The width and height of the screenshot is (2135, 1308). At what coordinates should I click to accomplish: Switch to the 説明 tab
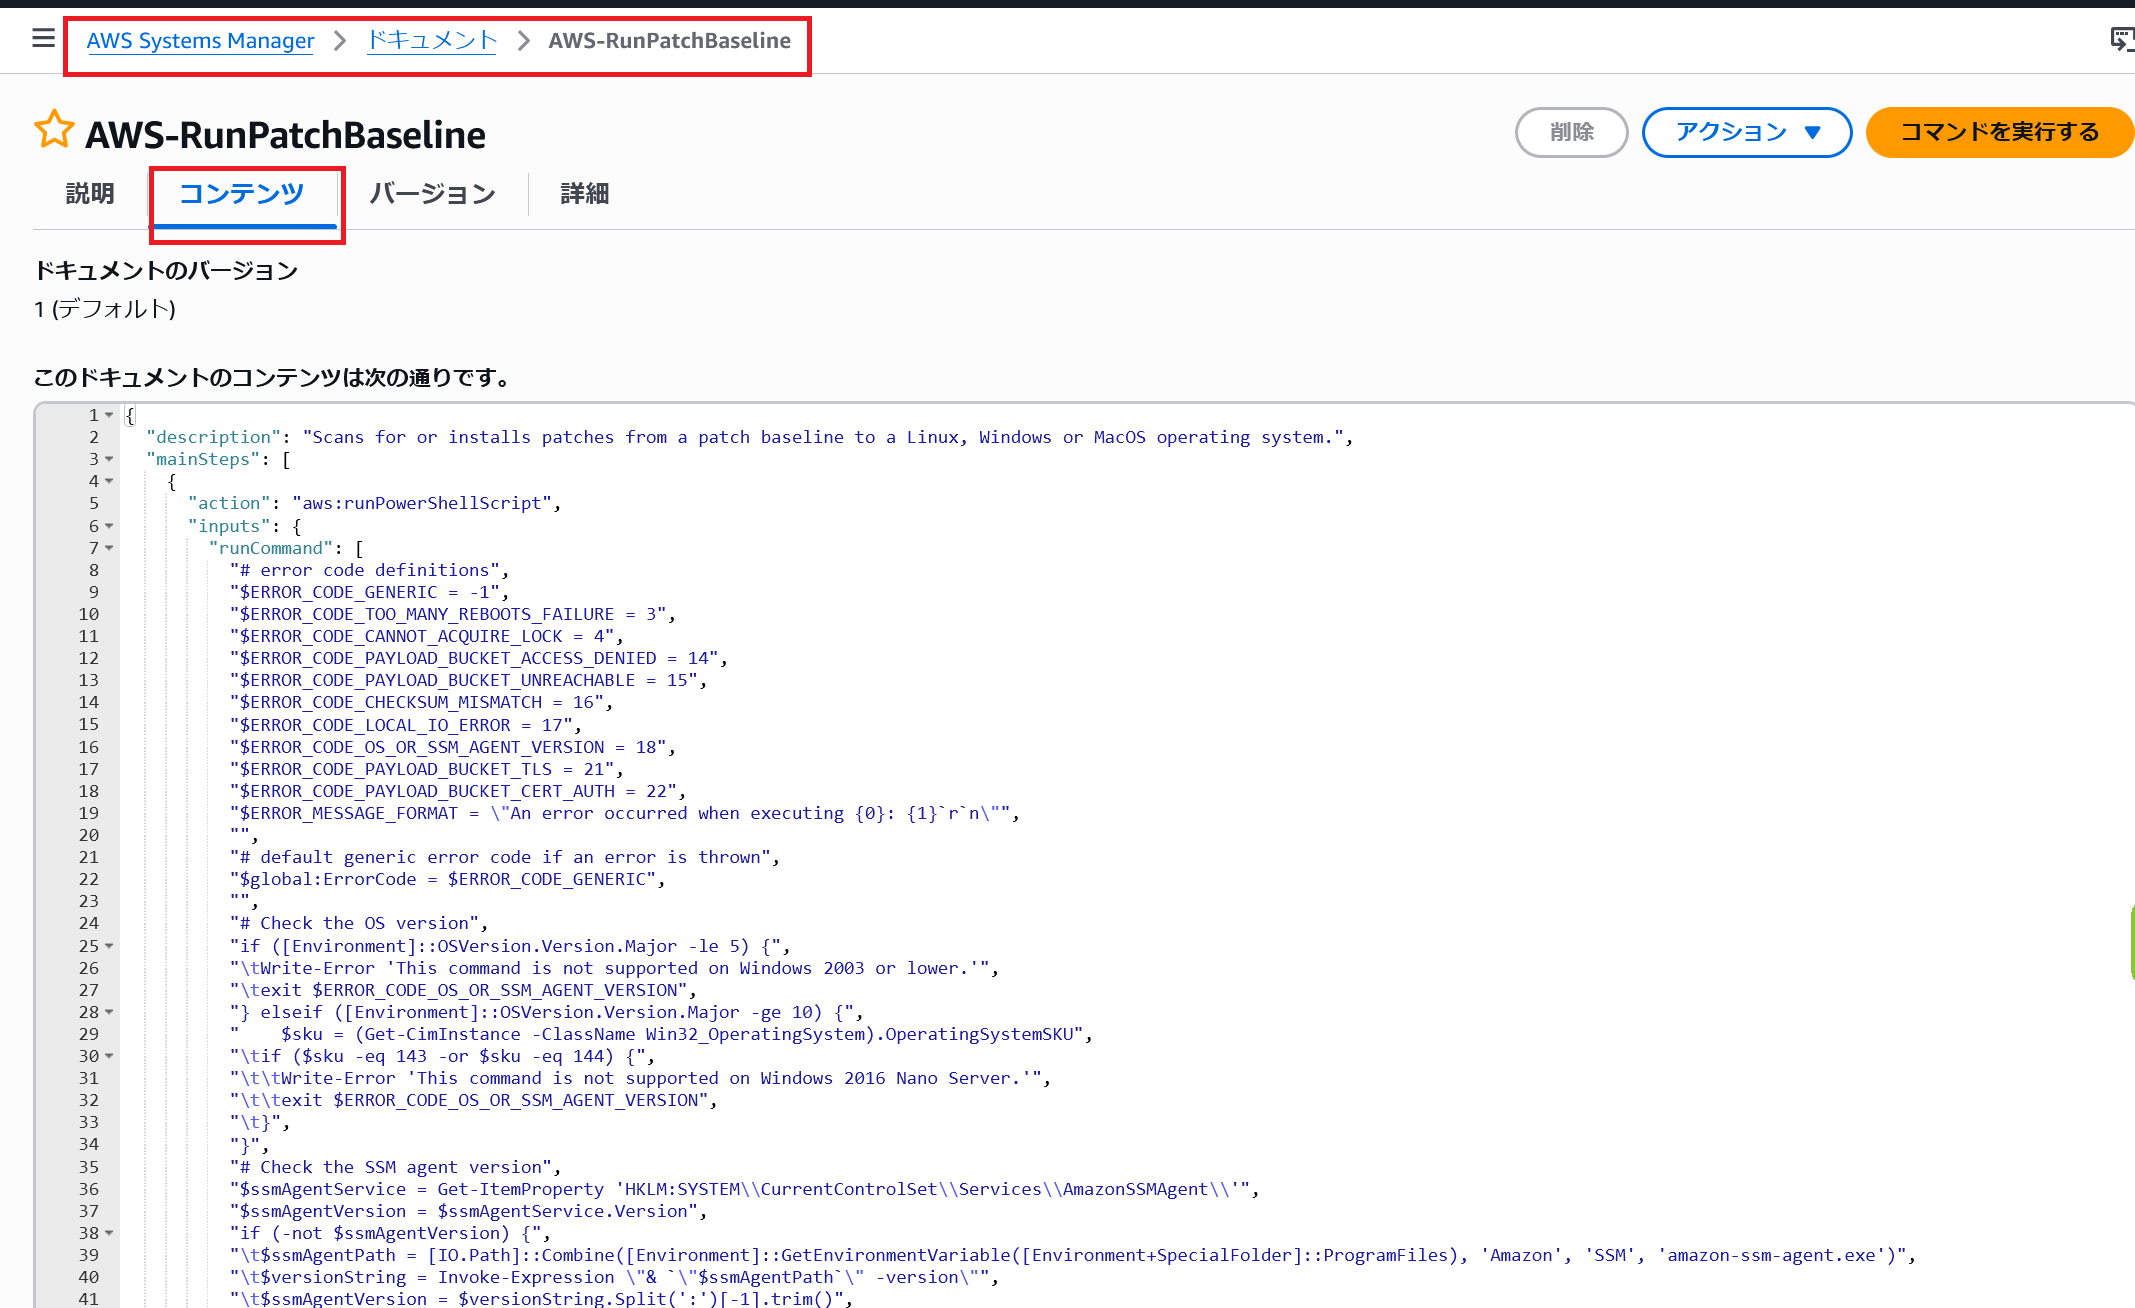coord(90,193)
